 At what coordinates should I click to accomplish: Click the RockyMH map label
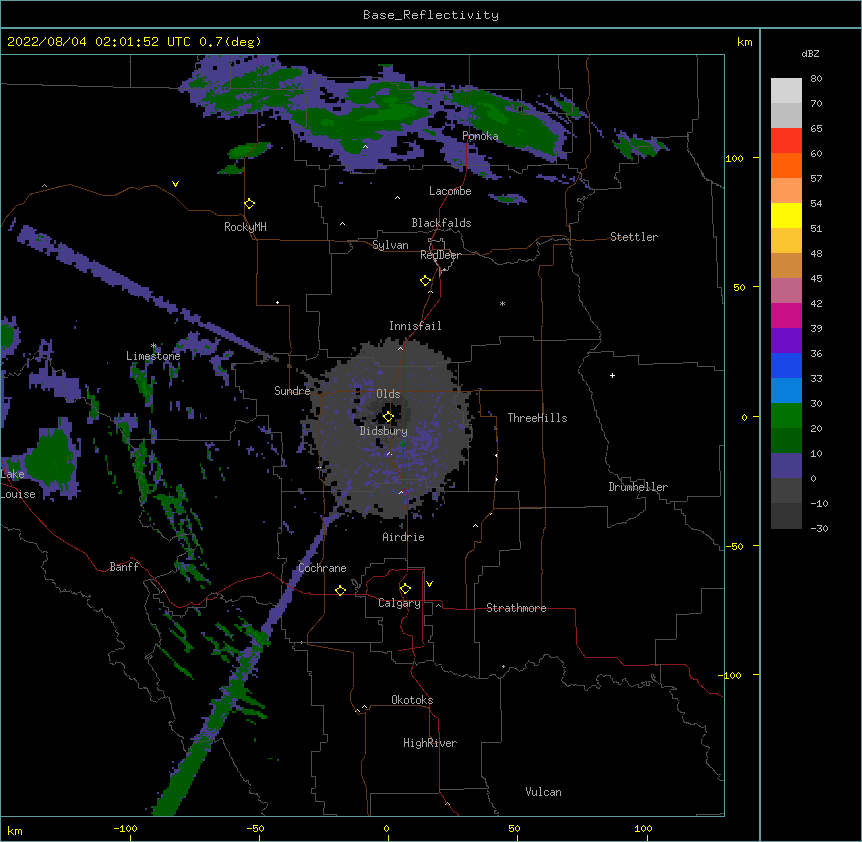pyautogui.click(x=245, y=227)
